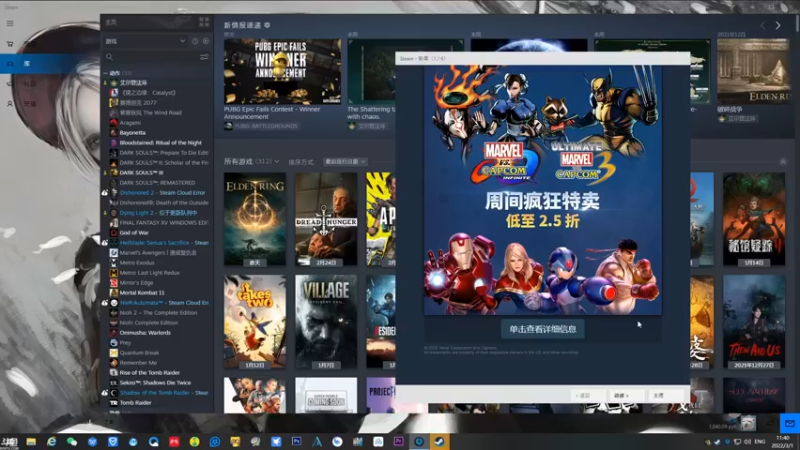Open Photoshop from the taskbar
The height and width of the screenshot is (450, 800).
[296, 441]
